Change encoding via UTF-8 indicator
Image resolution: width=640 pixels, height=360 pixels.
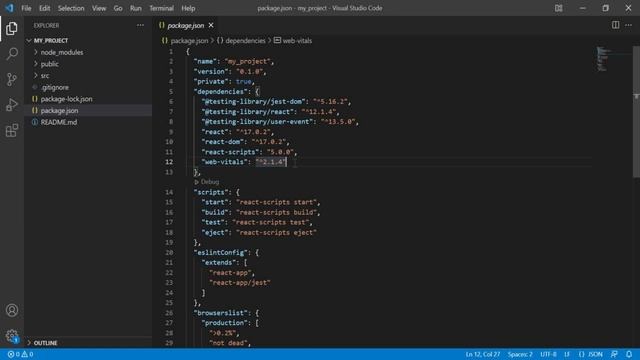[x=548, y=354]
